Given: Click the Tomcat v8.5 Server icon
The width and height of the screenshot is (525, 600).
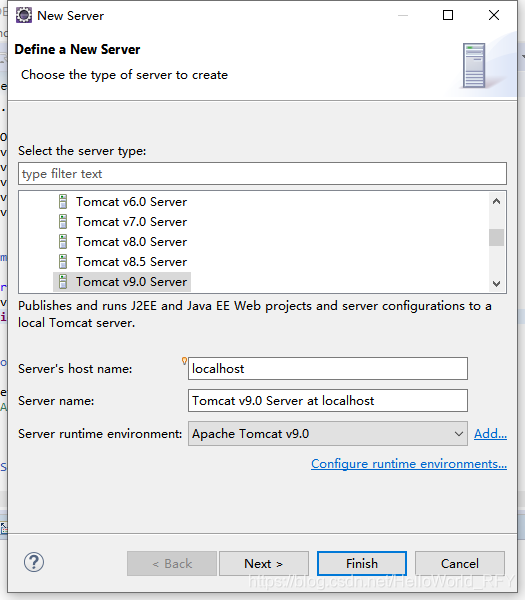Looking at the screenshot, I should (x=63, y=262).
